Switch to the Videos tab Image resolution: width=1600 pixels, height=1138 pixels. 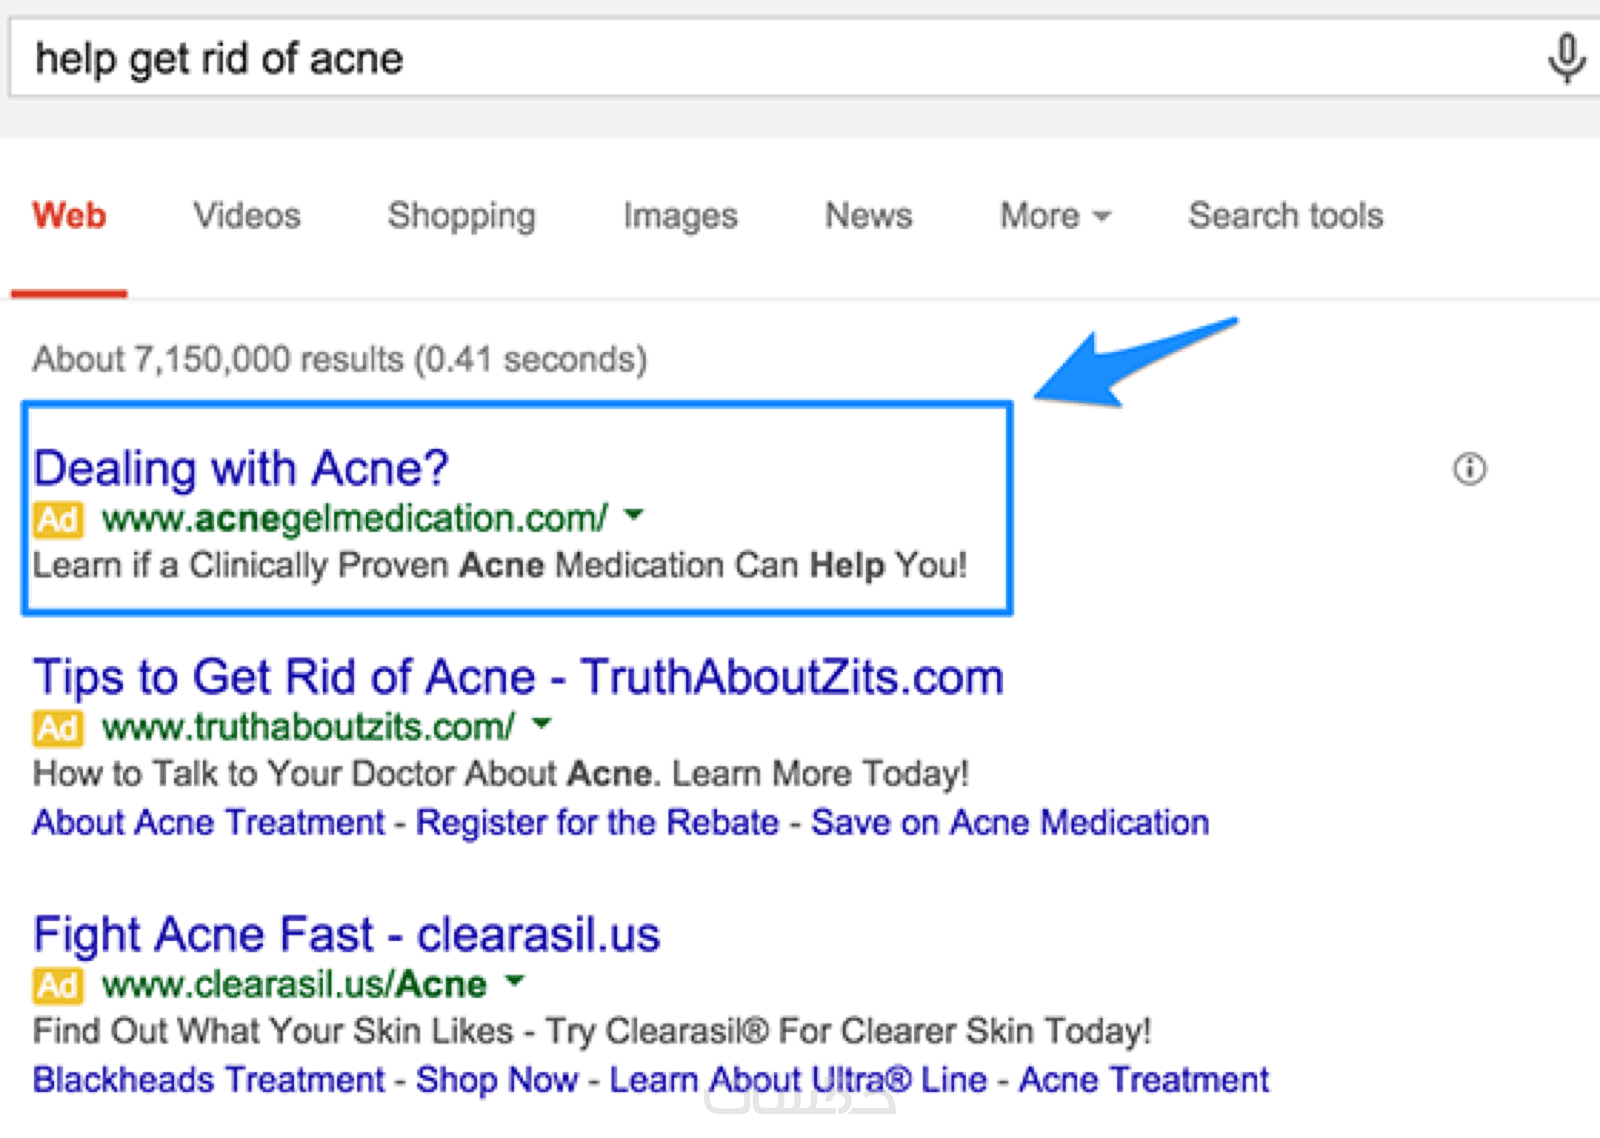point(247,216)
